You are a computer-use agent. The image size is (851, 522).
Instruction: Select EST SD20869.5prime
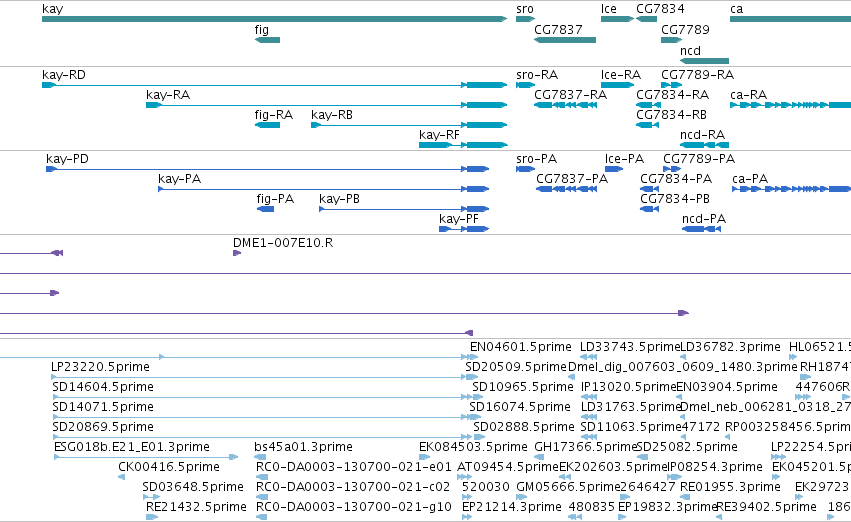click(x=262, y=437)
